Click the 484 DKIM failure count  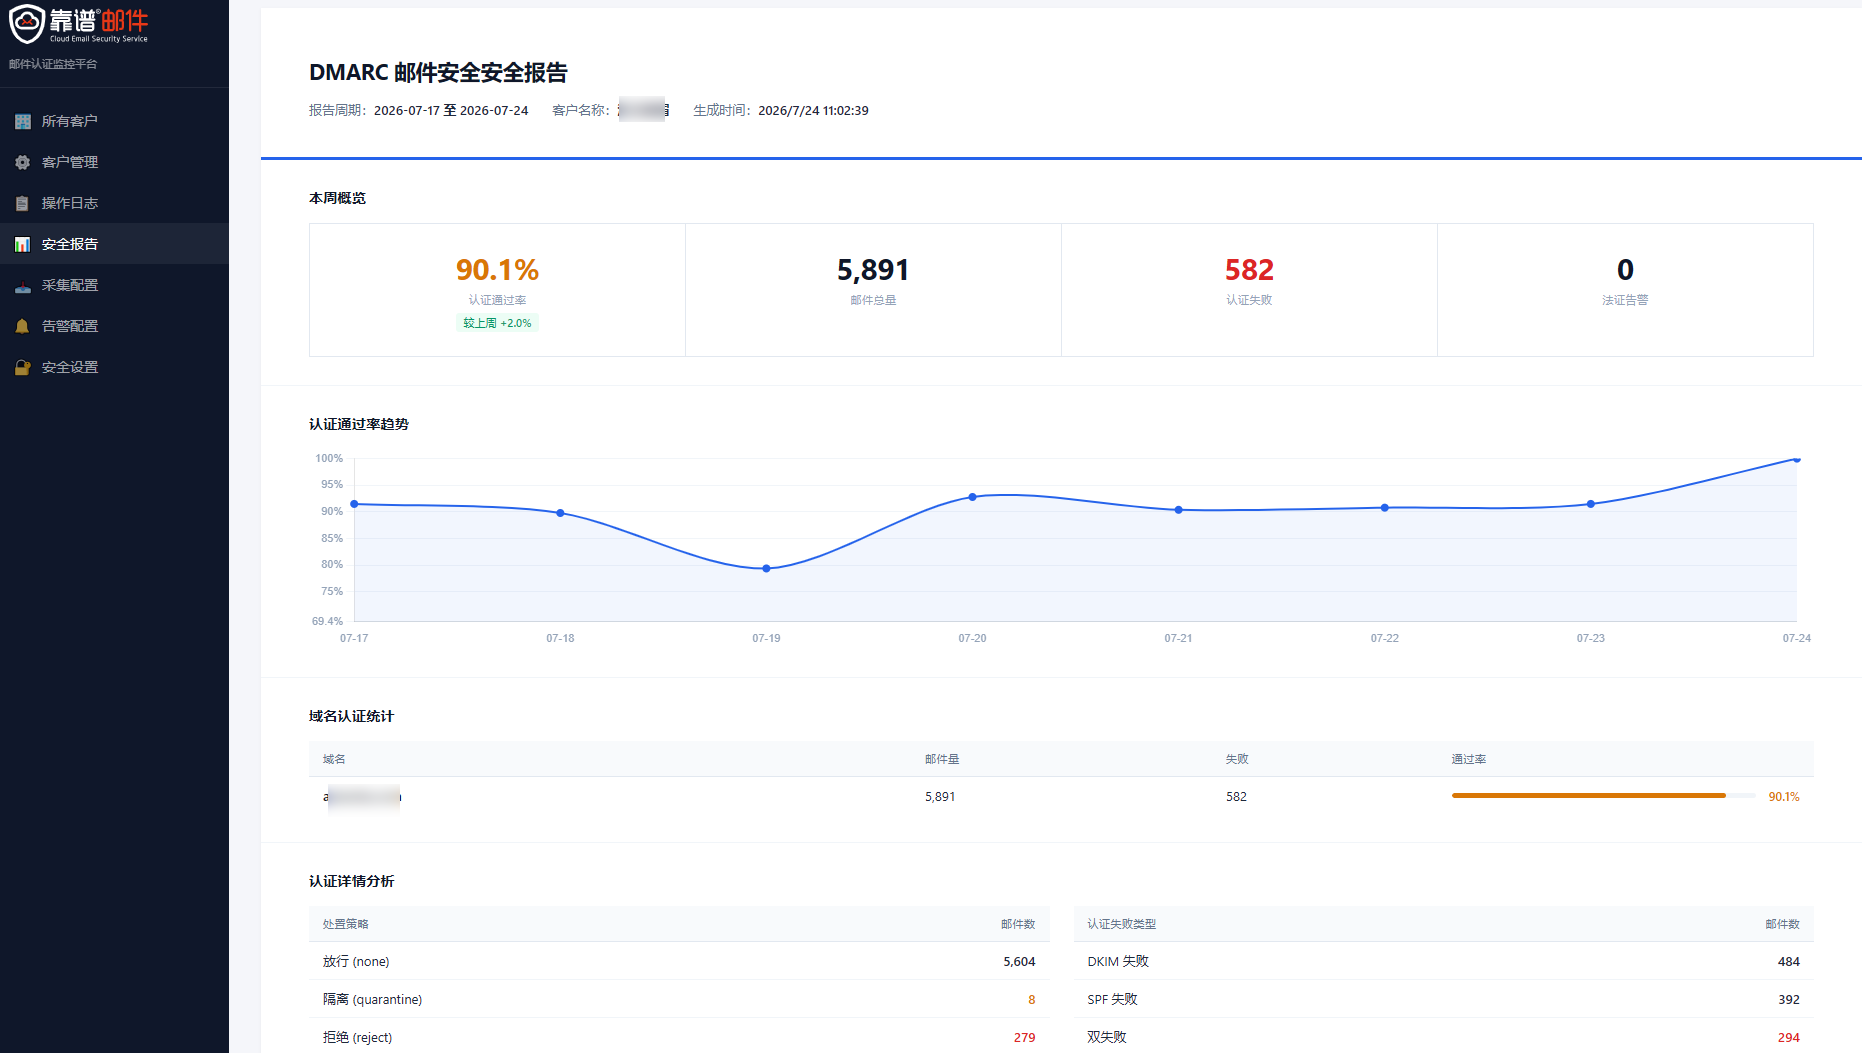coord(1788,962)
